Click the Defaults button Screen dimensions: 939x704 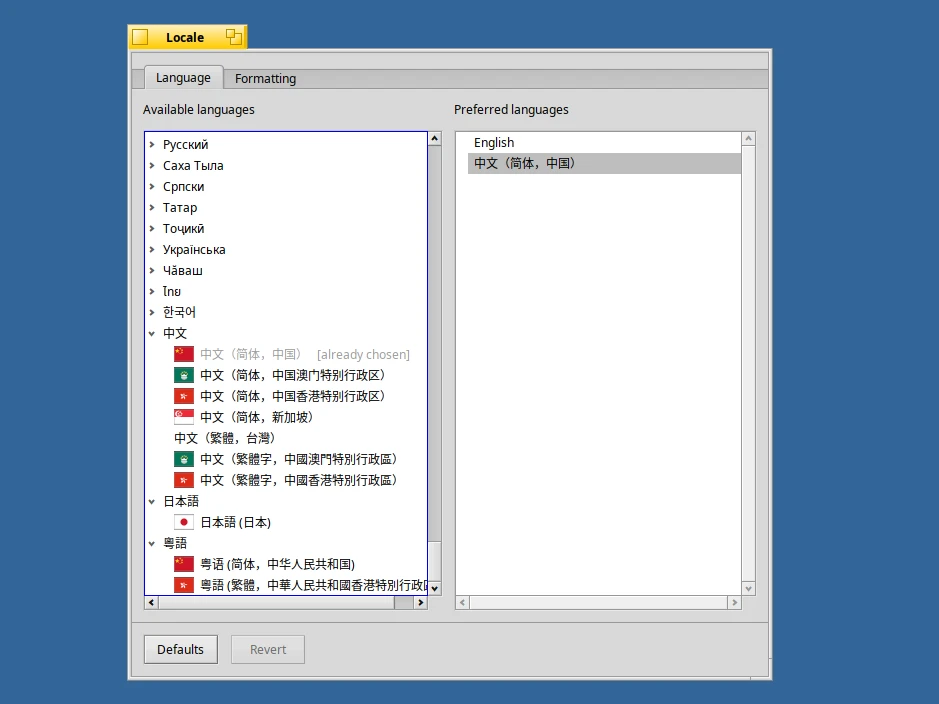coord(180,648)
